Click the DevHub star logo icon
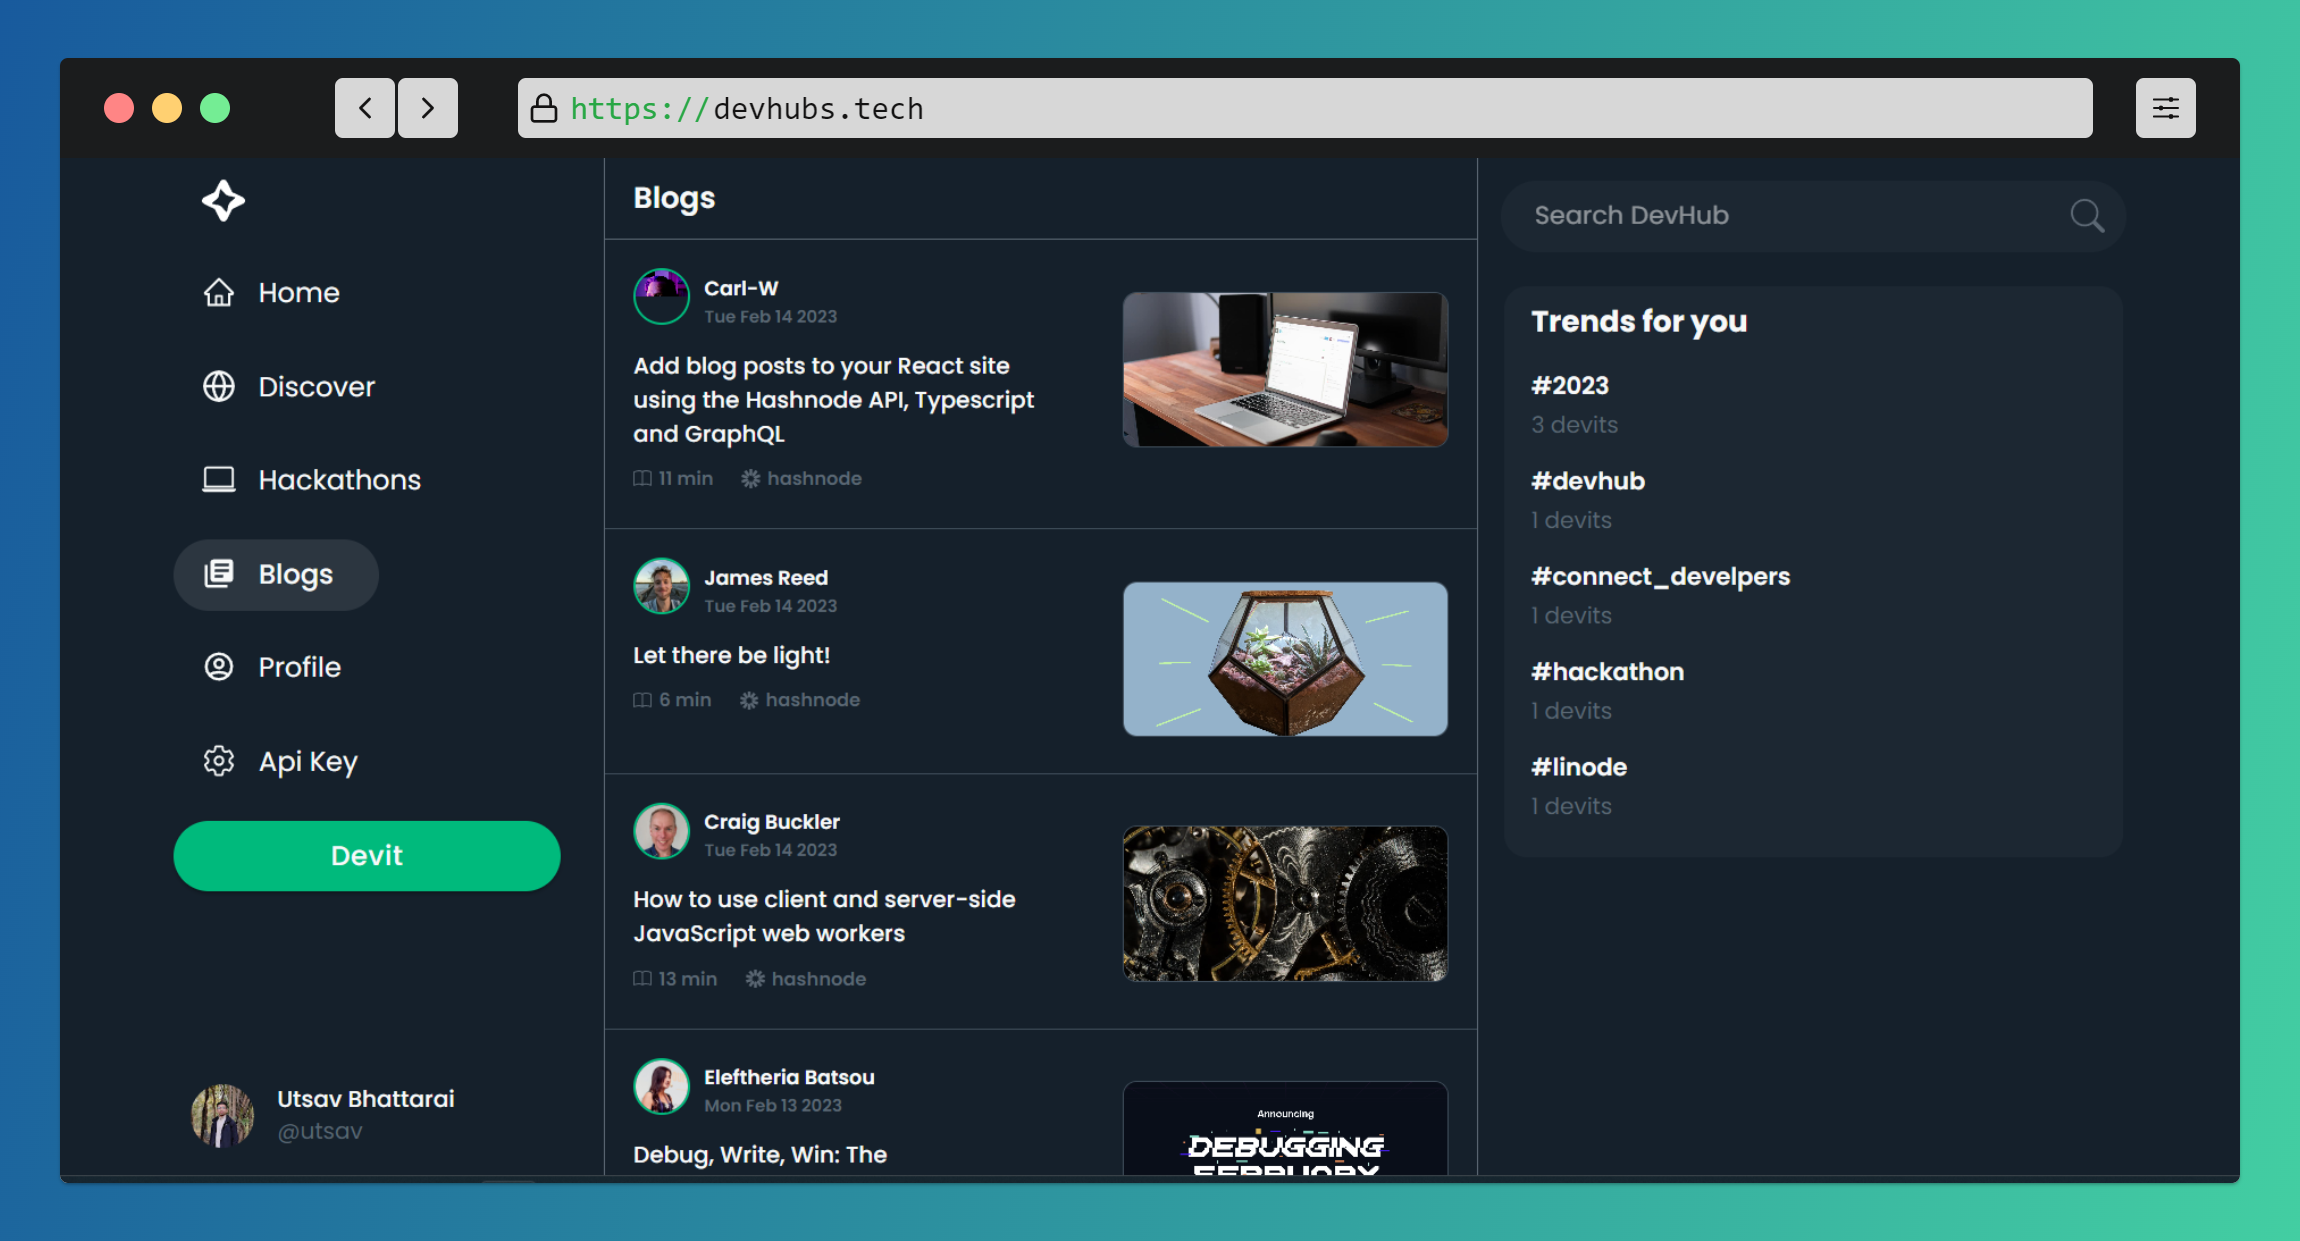Screen dimensions: 2300x1241 click(223, 201)
